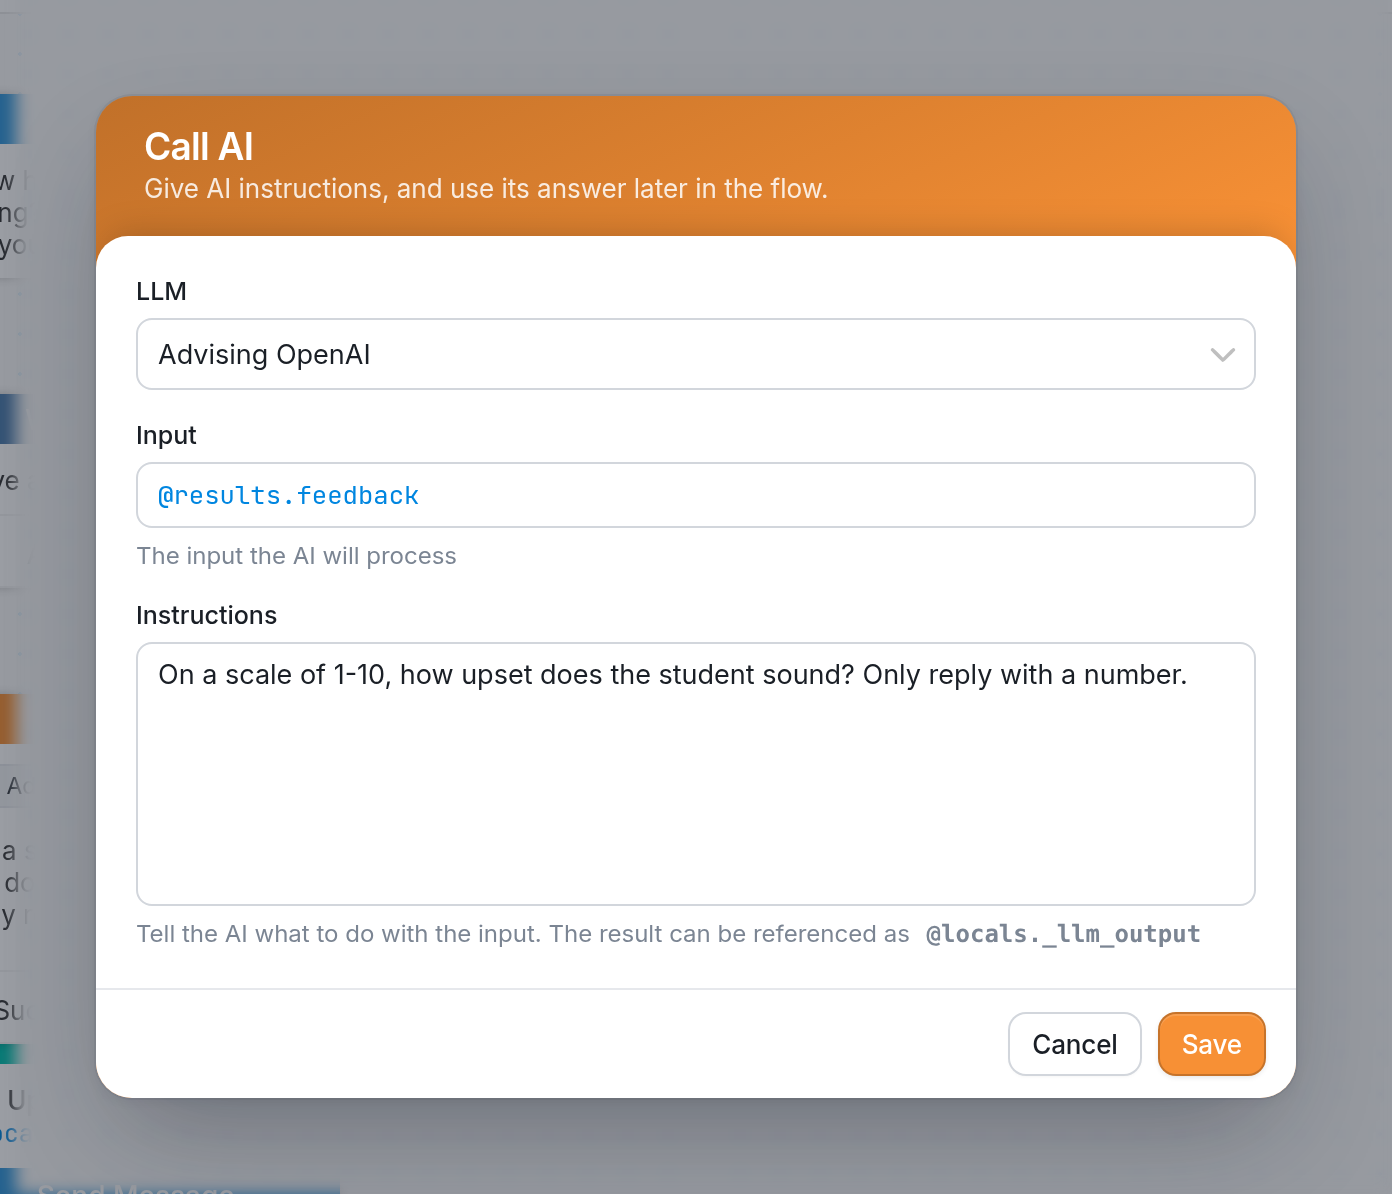The image size is (1392, 1194).
Task: Click the LLM field label
Action: pos(161,291)
